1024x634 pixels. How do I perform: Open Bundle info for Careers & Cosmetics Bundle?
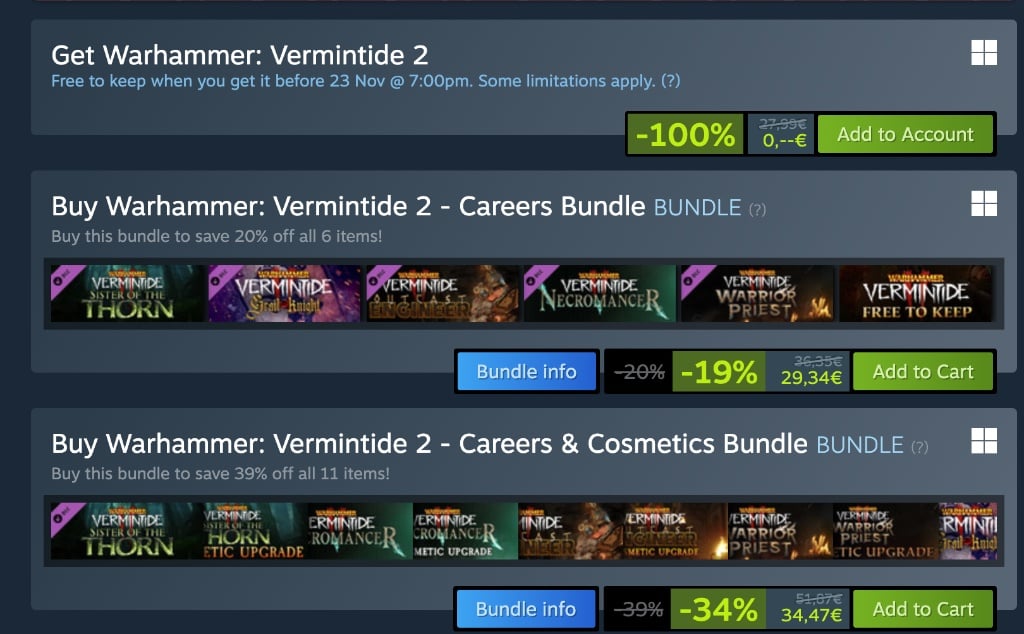(526, 609)
